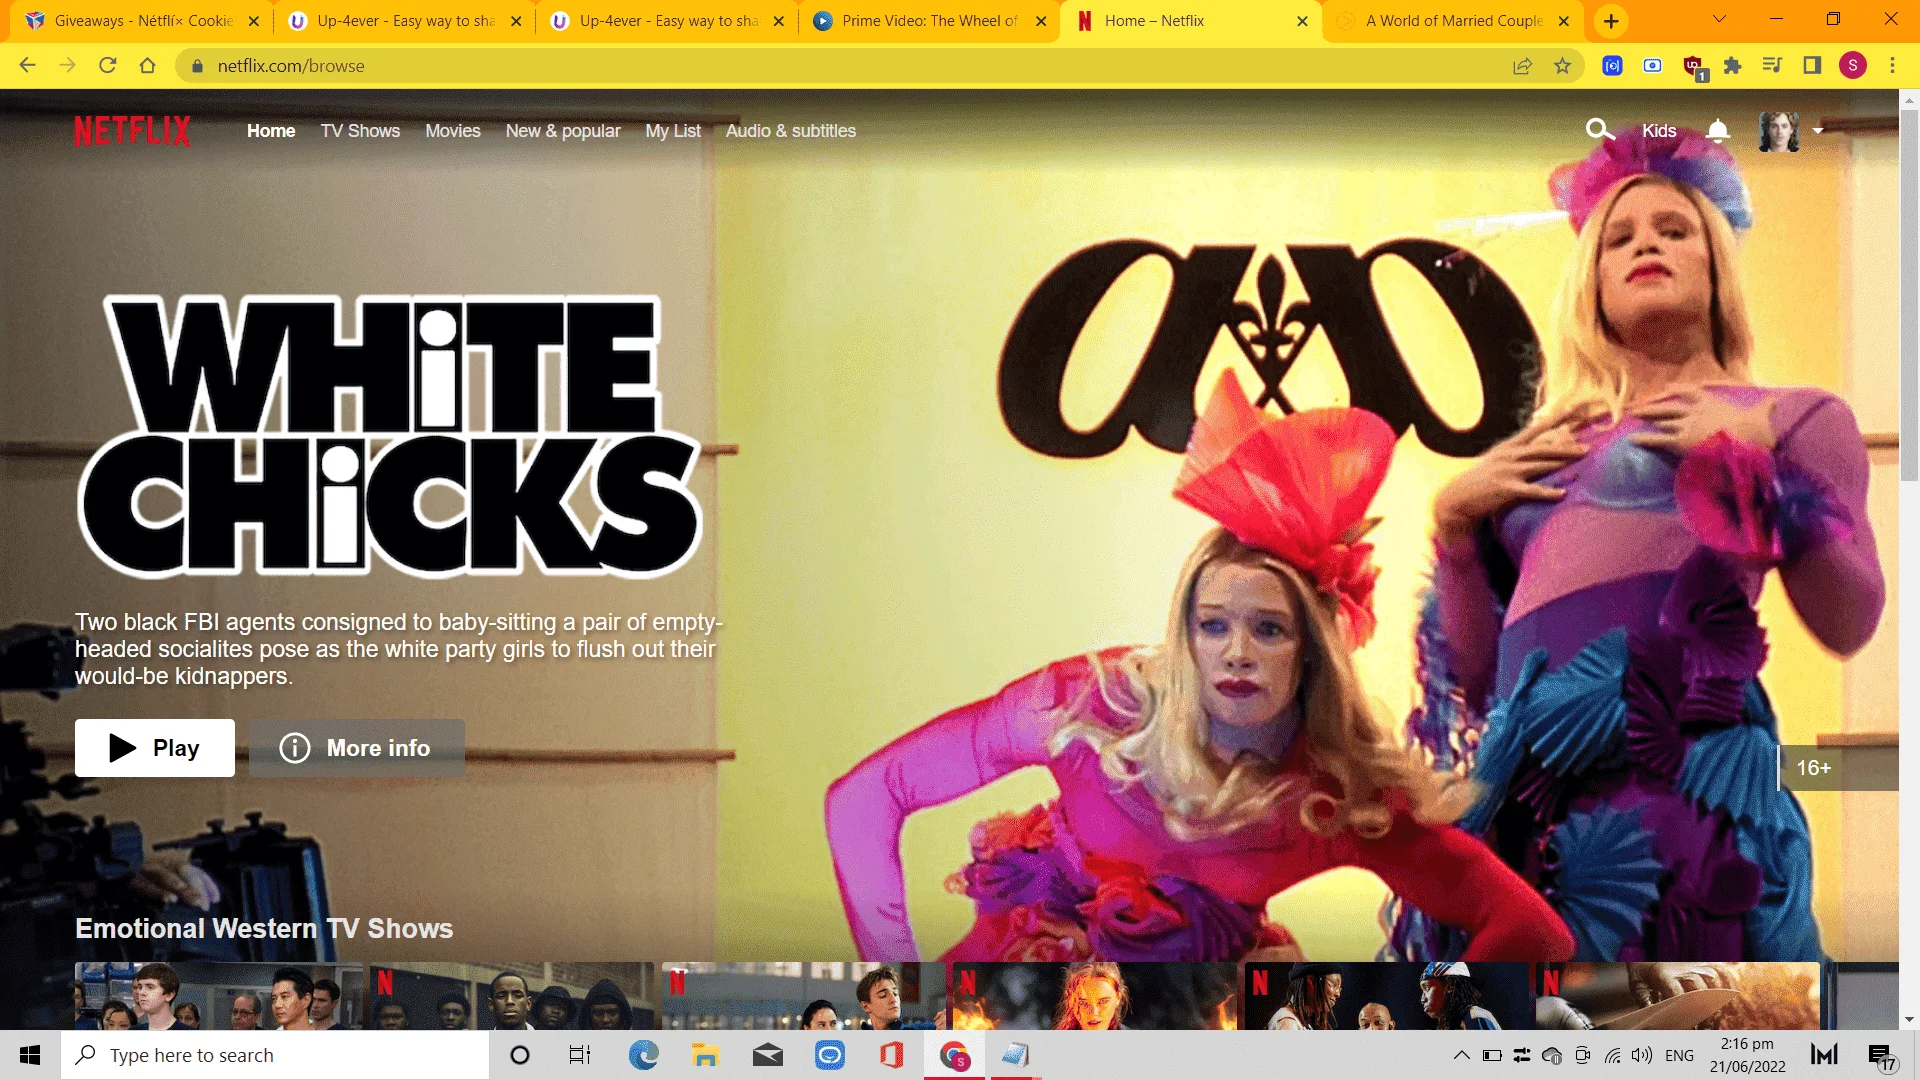Image resolution: width=1920 pixels, height=1080 pixels.
Task: Click the Emotional Western TV Shows heading
Action: 264,928
